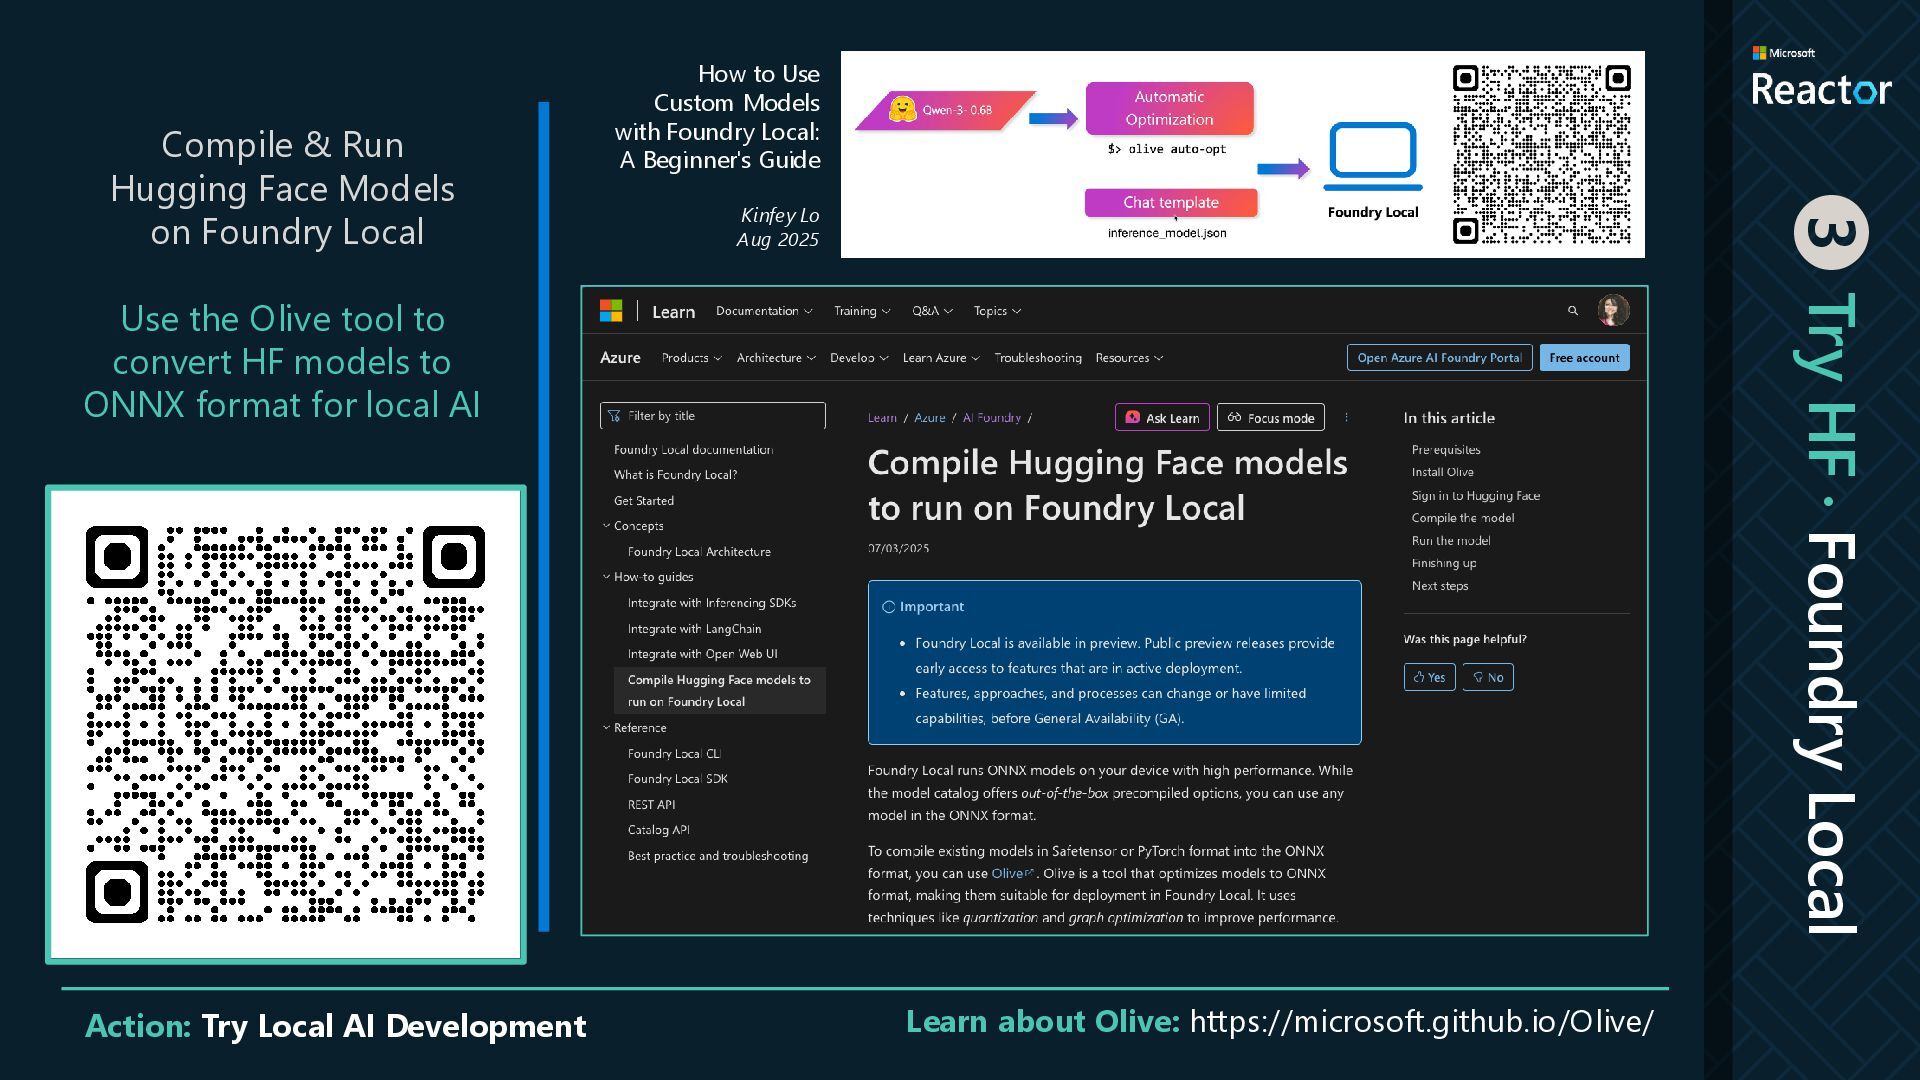Click the Ask Learn button
1920x1080 pixels.
[1162, 418]
